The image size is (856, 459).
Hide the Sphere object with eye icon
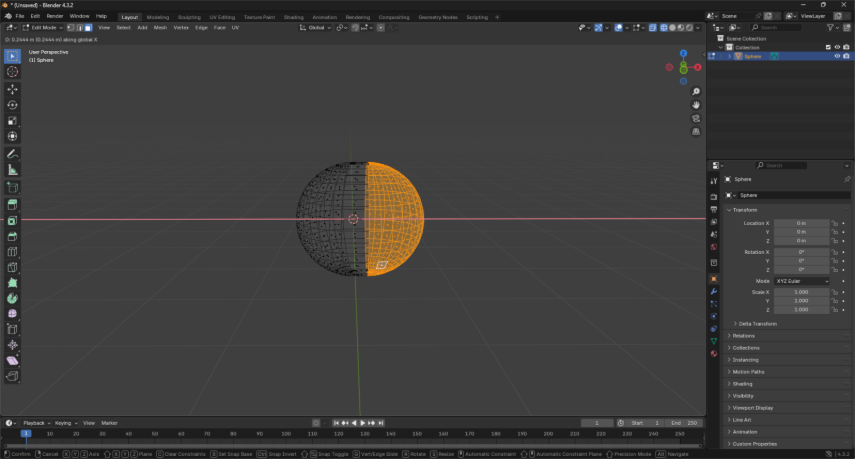(837, 56)
